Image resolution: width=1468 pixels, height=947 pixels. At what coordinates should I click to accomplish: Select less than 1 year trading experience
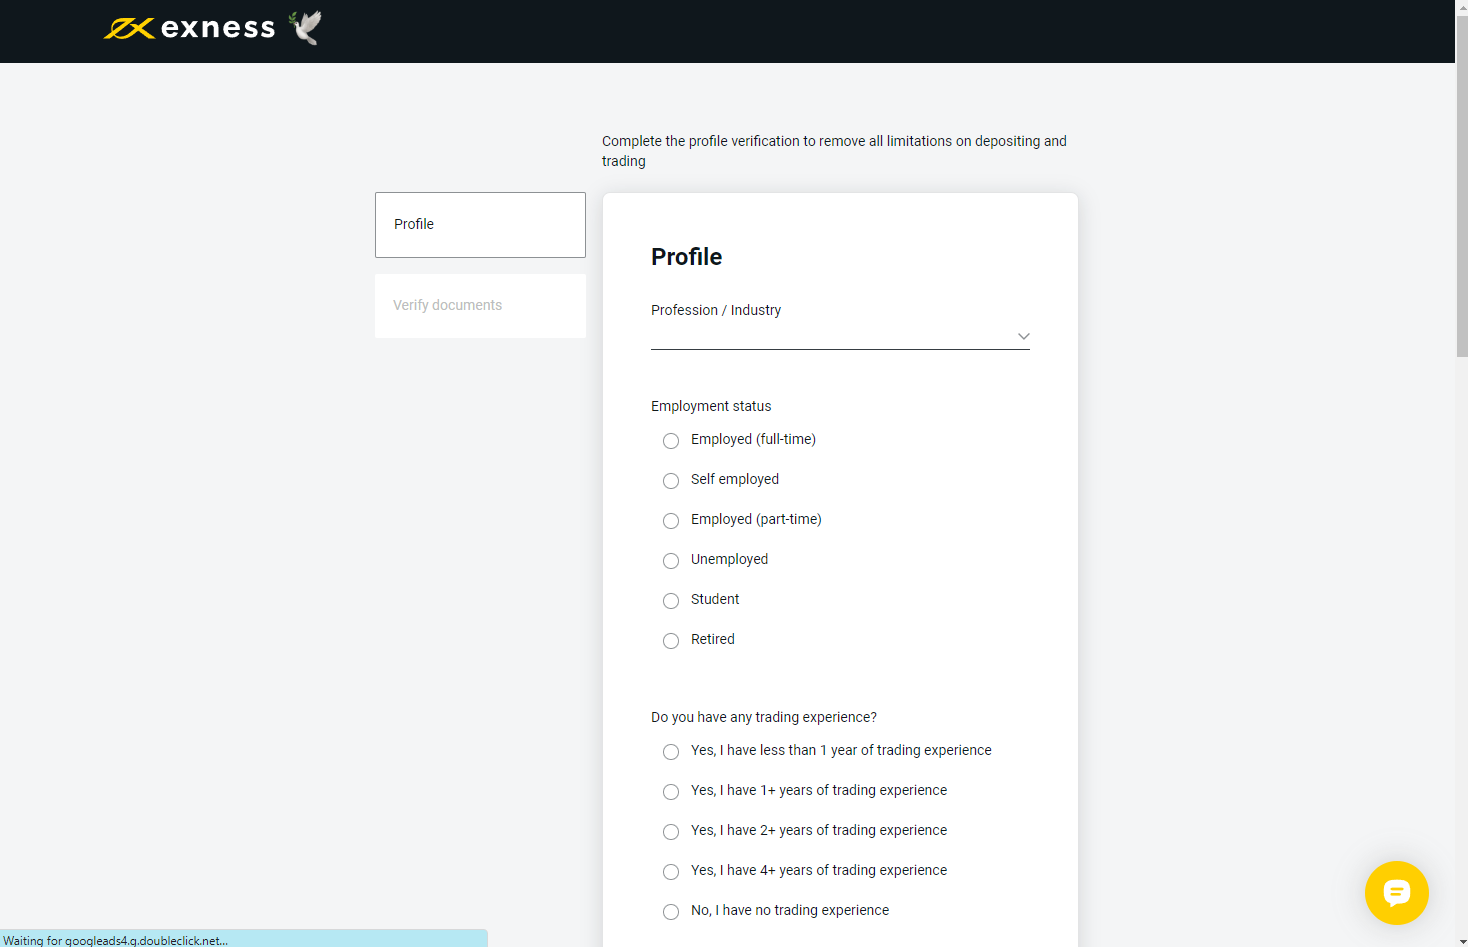click(x=671, y=752)
